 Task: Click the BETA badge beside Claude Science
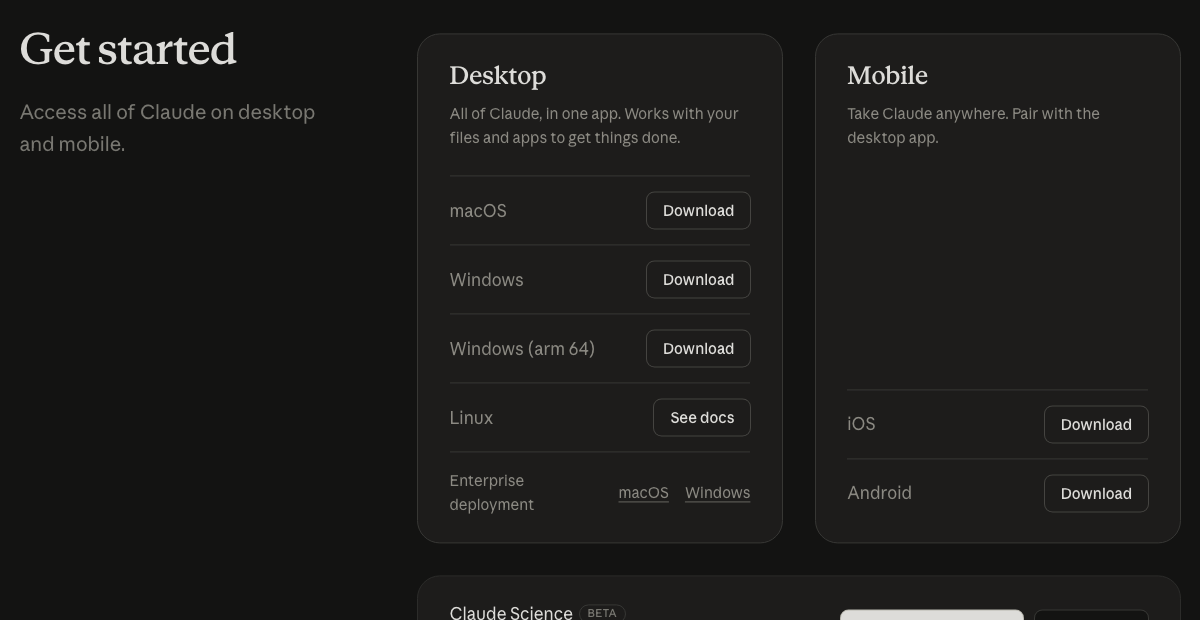(x=602, y=612)
